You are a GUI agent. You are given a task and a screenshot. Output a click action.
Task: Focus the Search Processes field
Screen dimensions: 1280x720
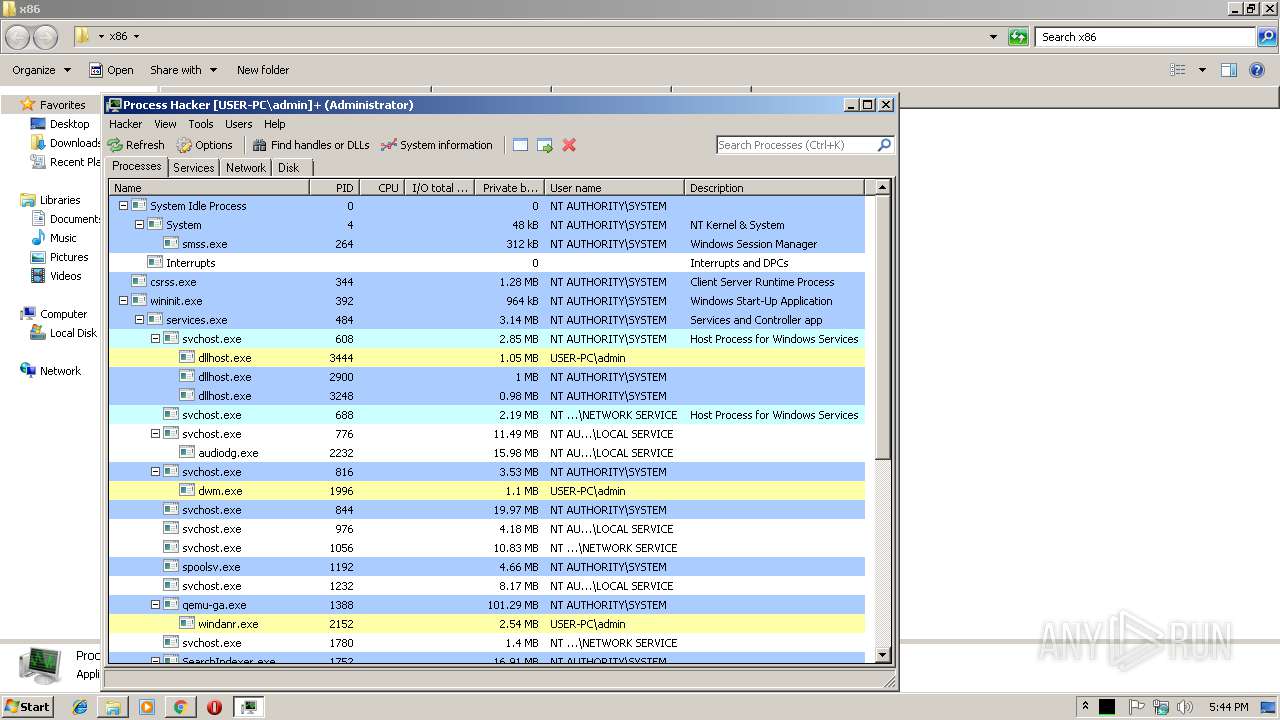point(796,145)
